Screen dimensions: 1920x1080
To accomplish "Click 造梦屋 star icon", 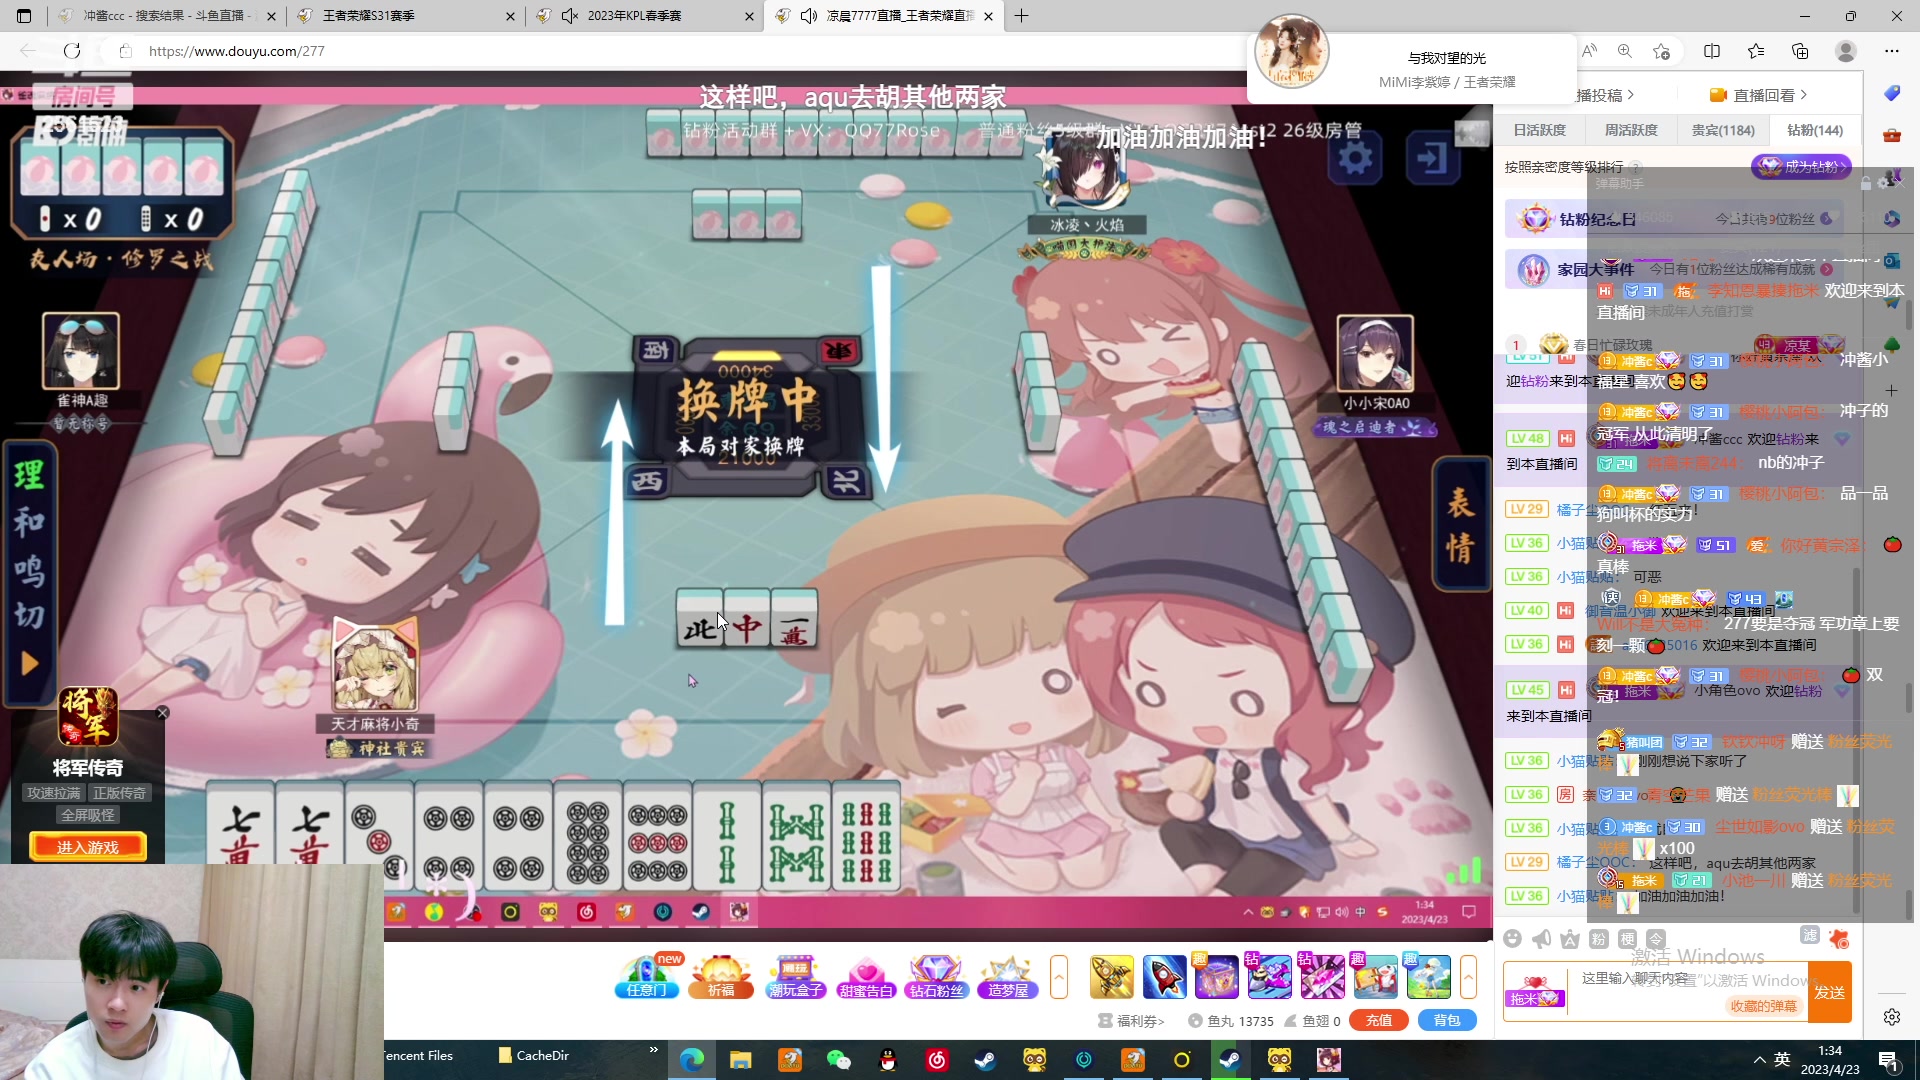I will [x=1008, y=976].
